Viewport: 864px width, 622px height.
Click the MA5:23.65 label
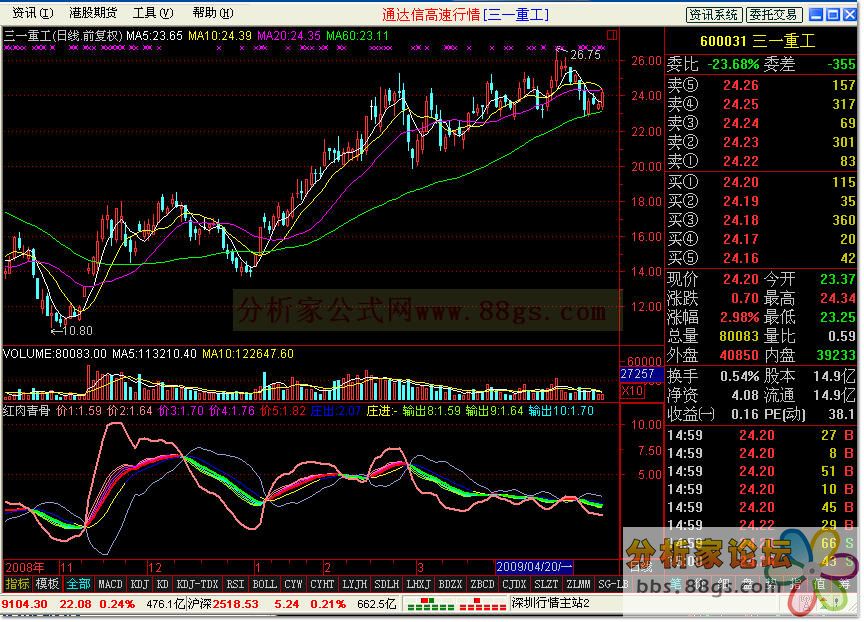tap(154, 36)
